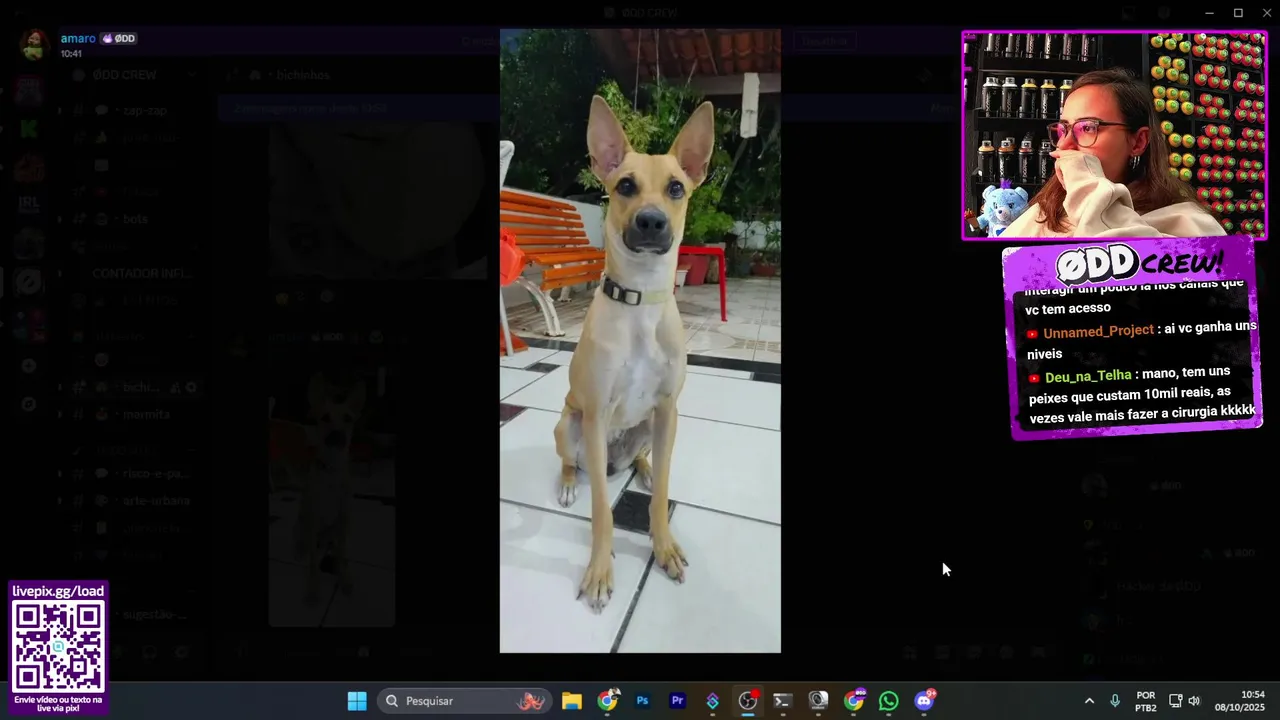This screenshot has height=720, width=1280.
Task: Click amaro's avatar in the image viewer
Action: pyautogui.click(x=34, y=45)
